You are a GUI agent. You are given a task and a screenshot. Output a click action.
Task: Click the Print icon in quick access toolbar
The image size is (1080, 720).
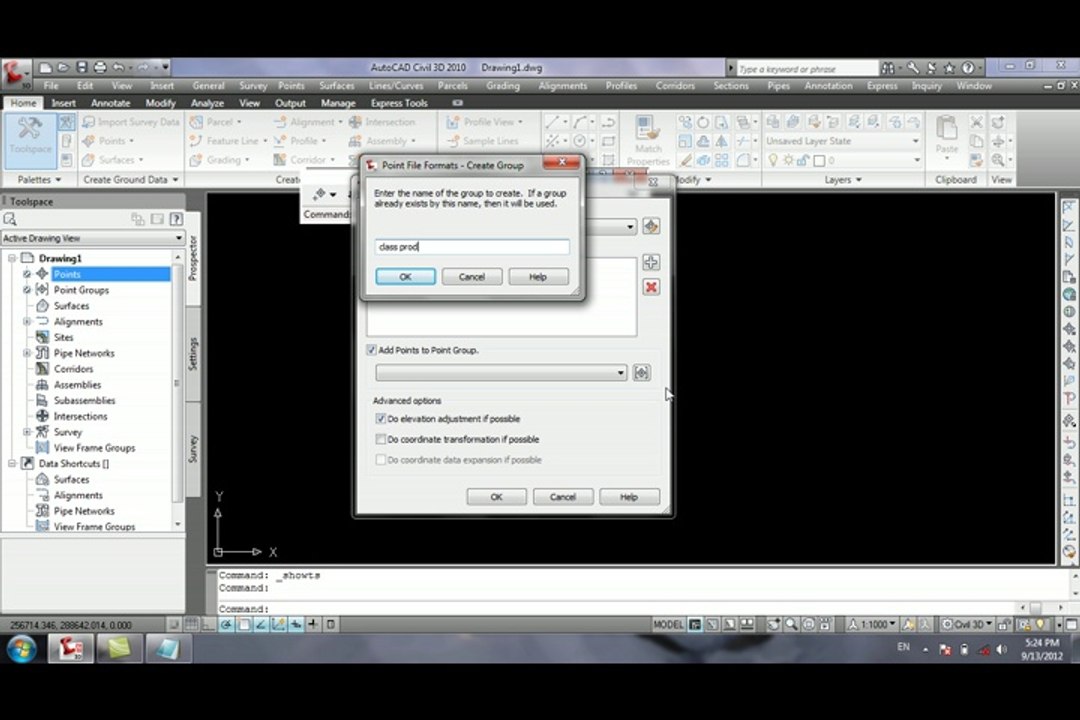[x=100, y=67]
